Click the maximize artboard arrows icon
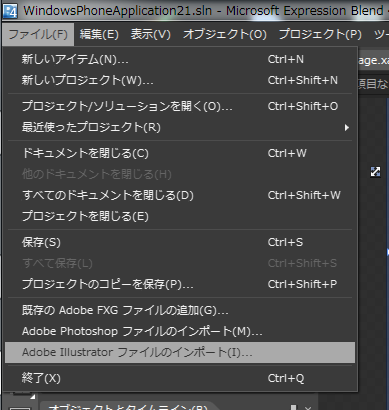The image size is (389, 410). 375,172
